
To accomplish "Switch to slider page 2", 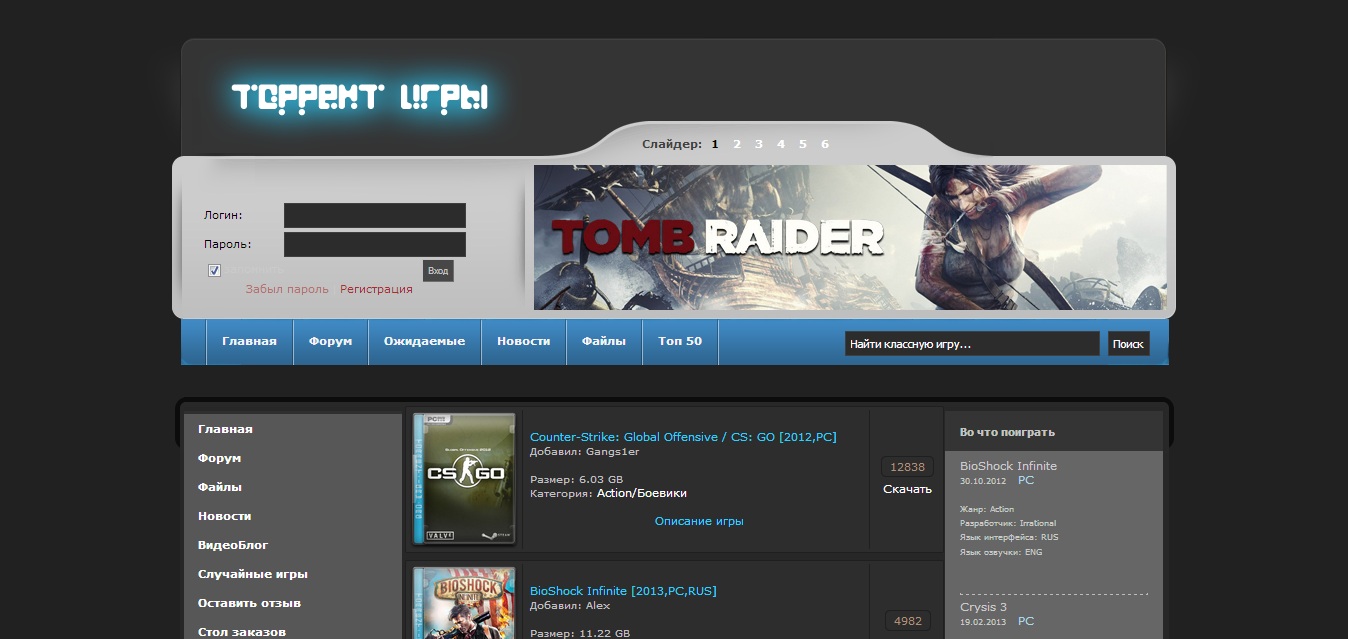I will 737,144.
